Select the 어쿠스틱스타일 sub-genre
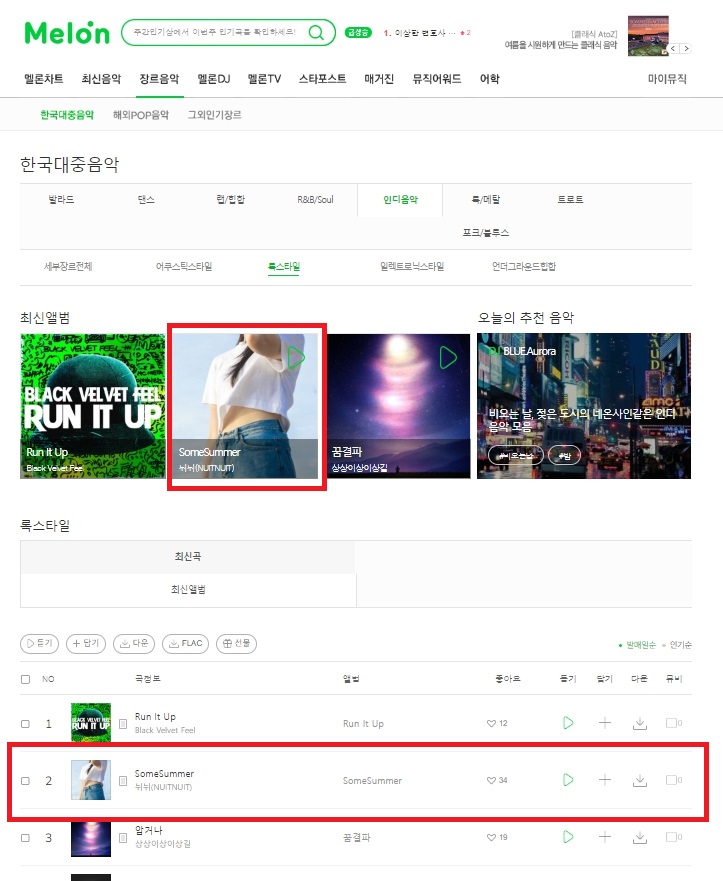 (x=184, y=266)
